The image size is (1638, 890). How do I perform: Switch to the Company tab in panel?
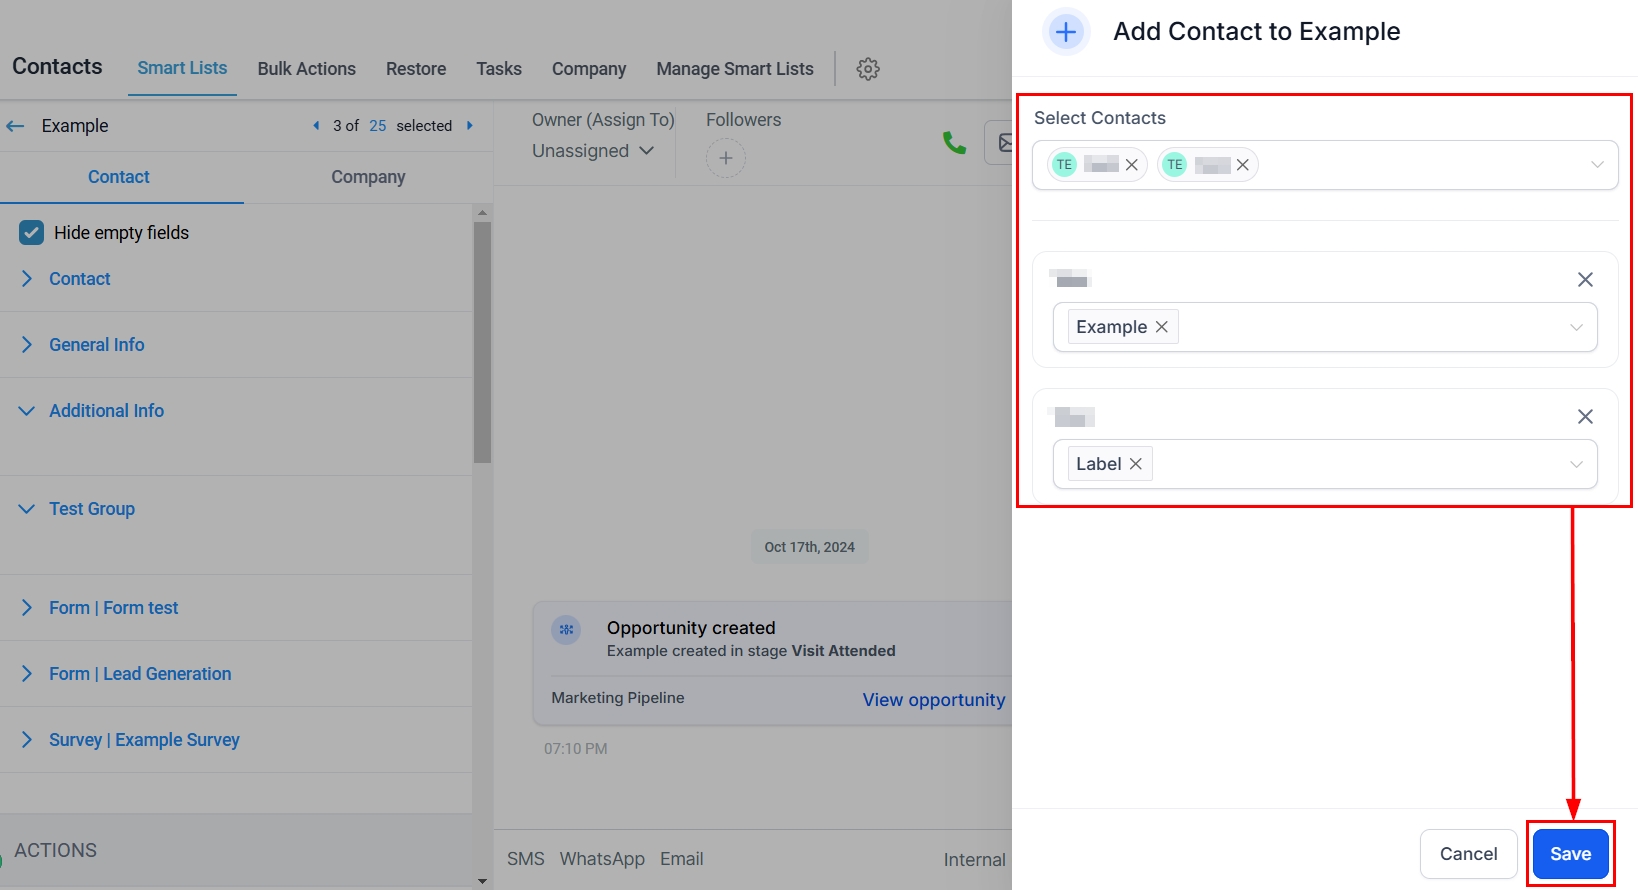coord(368,177)
